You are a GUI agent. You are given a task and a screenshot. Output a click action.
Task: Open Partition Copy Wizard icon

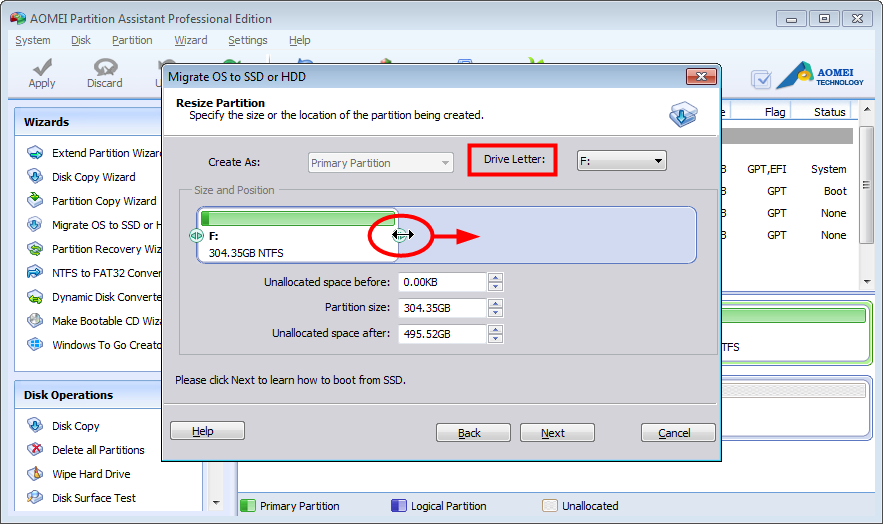(35, 200)
